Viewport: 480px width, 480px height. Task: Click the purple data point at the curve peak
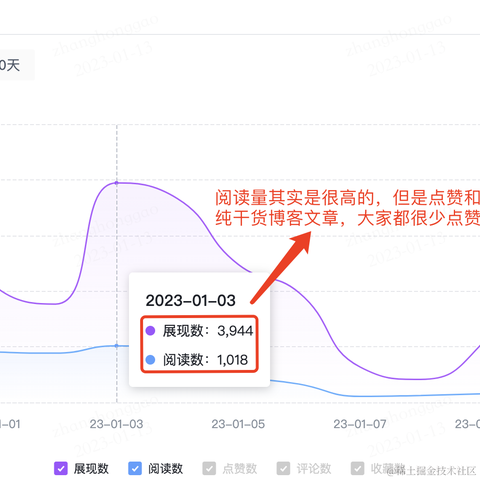[116, 183]
